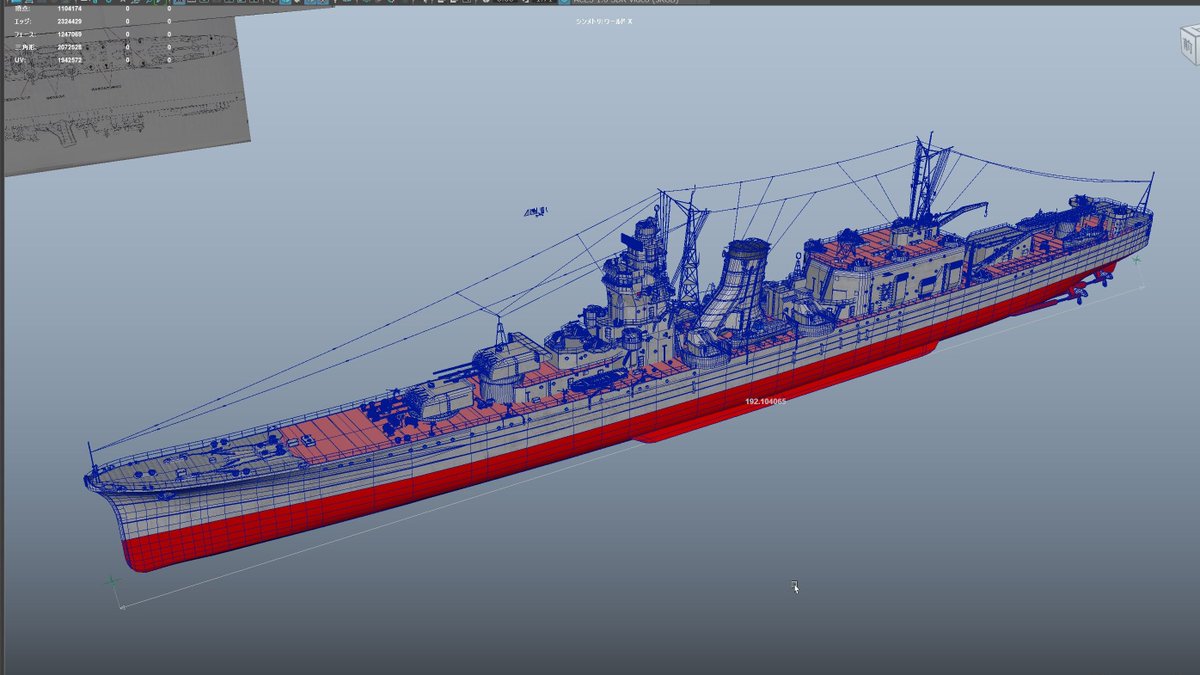Click the UV count 1942572 in HUD
1200x675 pixels.
point(69,60)
